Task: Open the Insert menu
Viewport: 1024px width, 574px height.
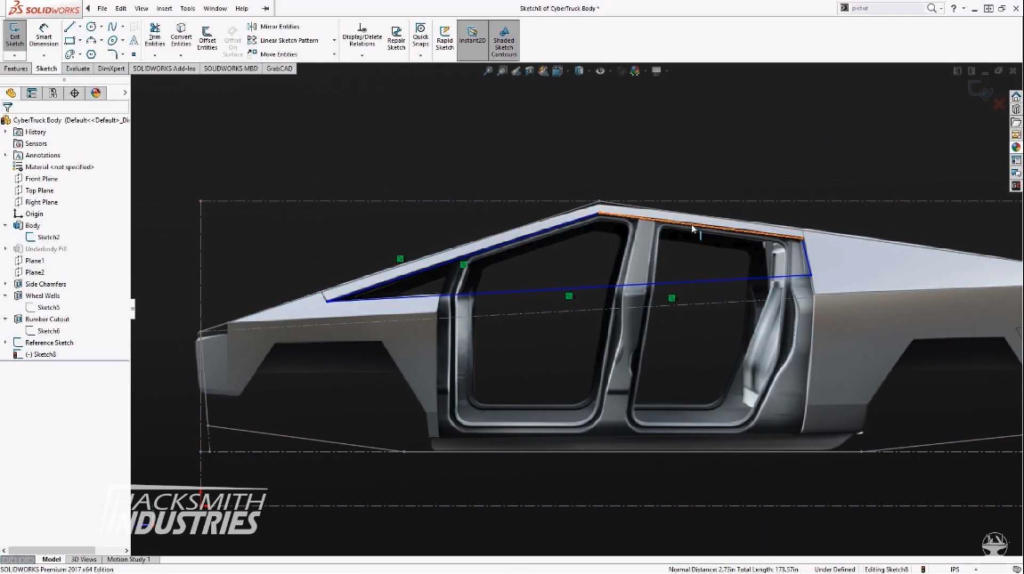Action: [164, 8]
